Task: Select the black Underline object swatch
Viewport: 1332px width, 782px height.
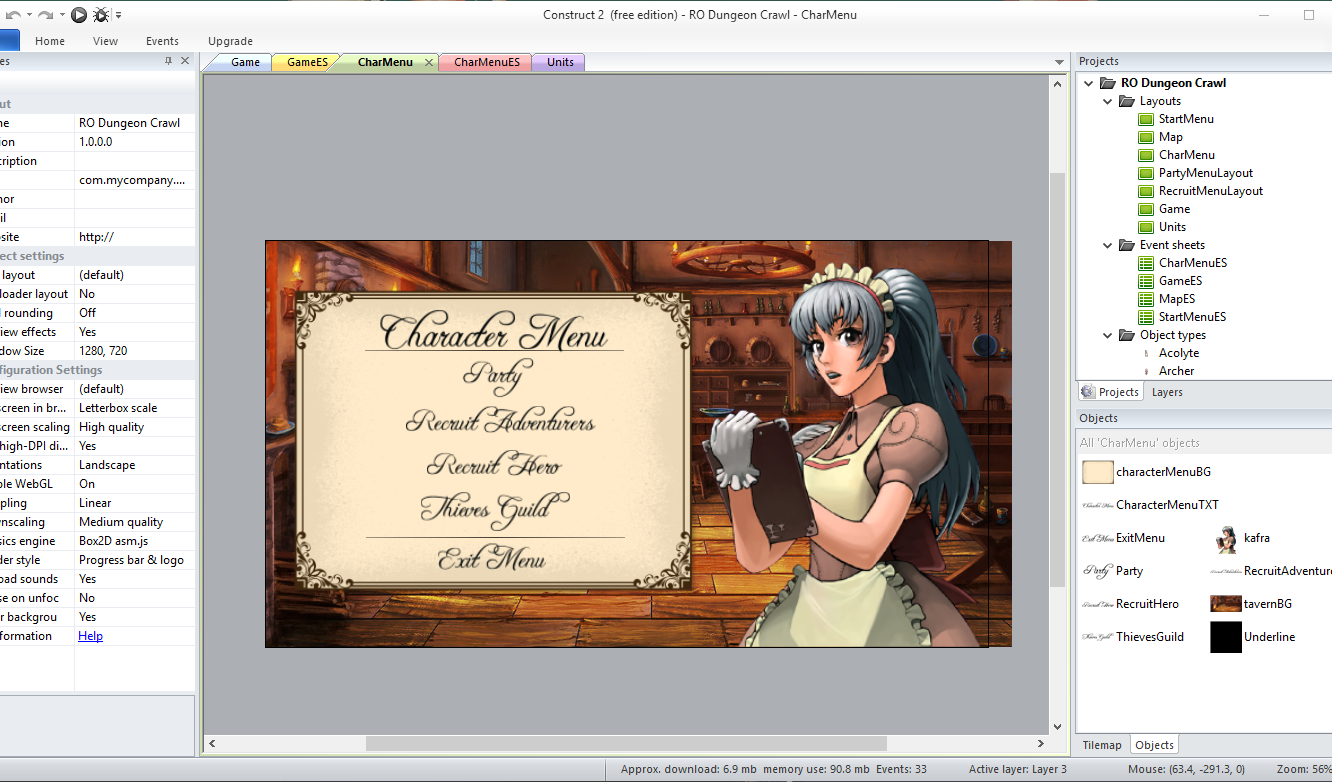Action: (1226, 637)
